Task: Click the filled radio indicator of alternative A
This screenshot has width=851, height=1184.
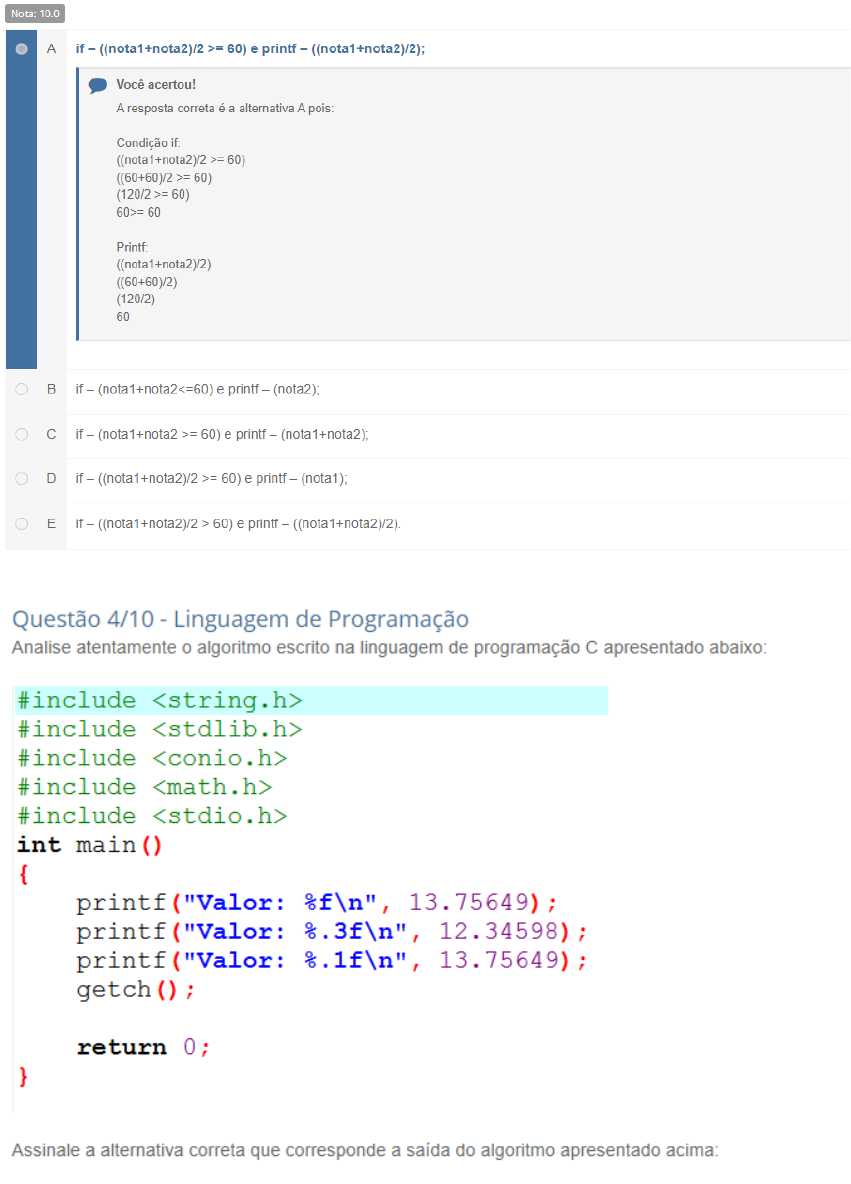Action: tap(21, 47)
